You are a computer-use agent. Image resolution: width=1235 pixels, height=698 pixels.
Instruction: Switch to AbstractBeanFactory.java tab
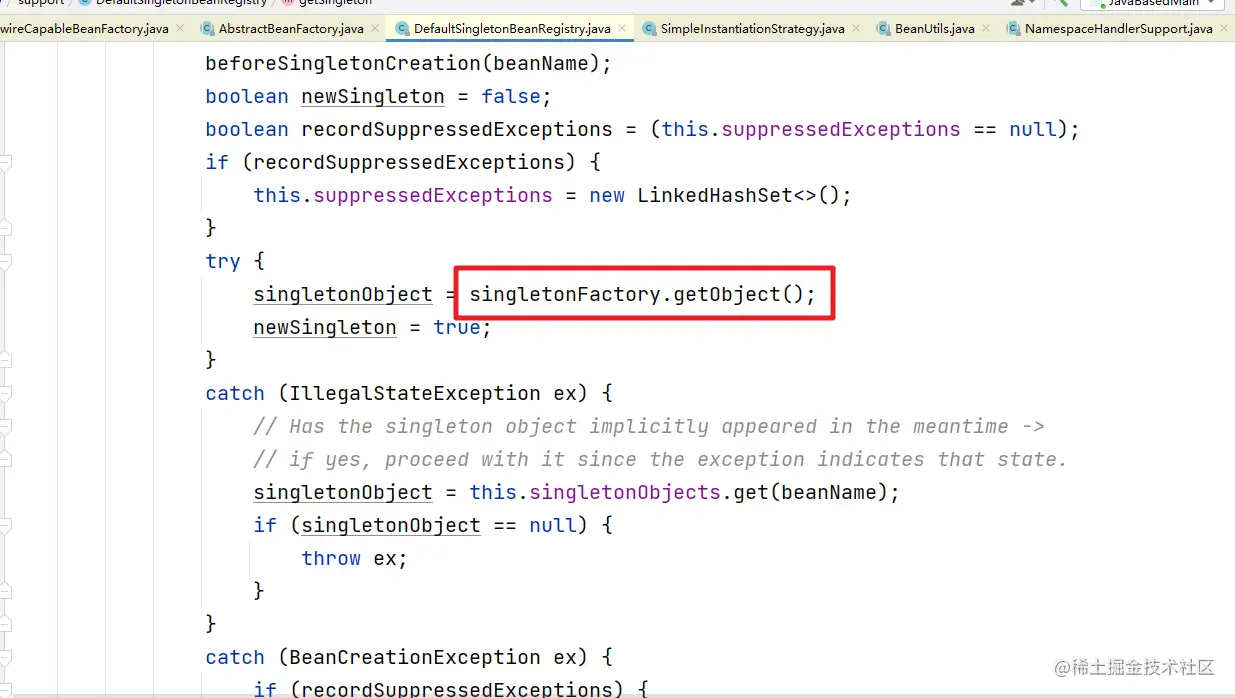291,29
